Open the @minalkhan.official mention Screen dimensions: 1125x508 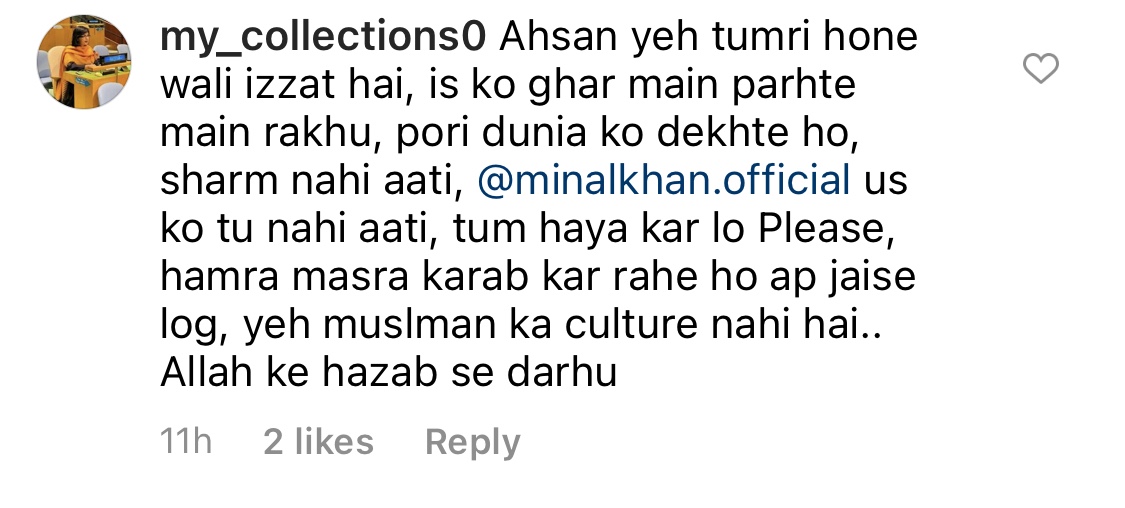[x=664, y=181]
